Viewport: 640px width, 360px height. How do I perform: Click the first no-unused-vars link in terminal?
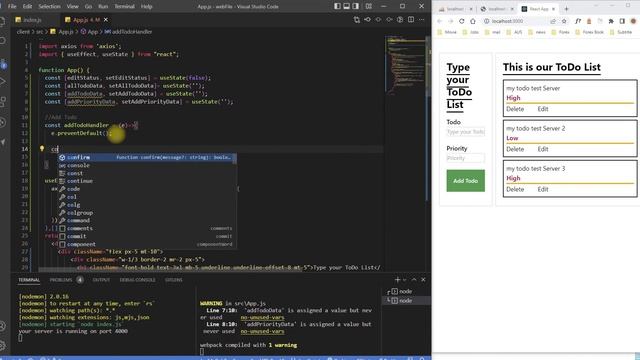[x=262, y=317]
